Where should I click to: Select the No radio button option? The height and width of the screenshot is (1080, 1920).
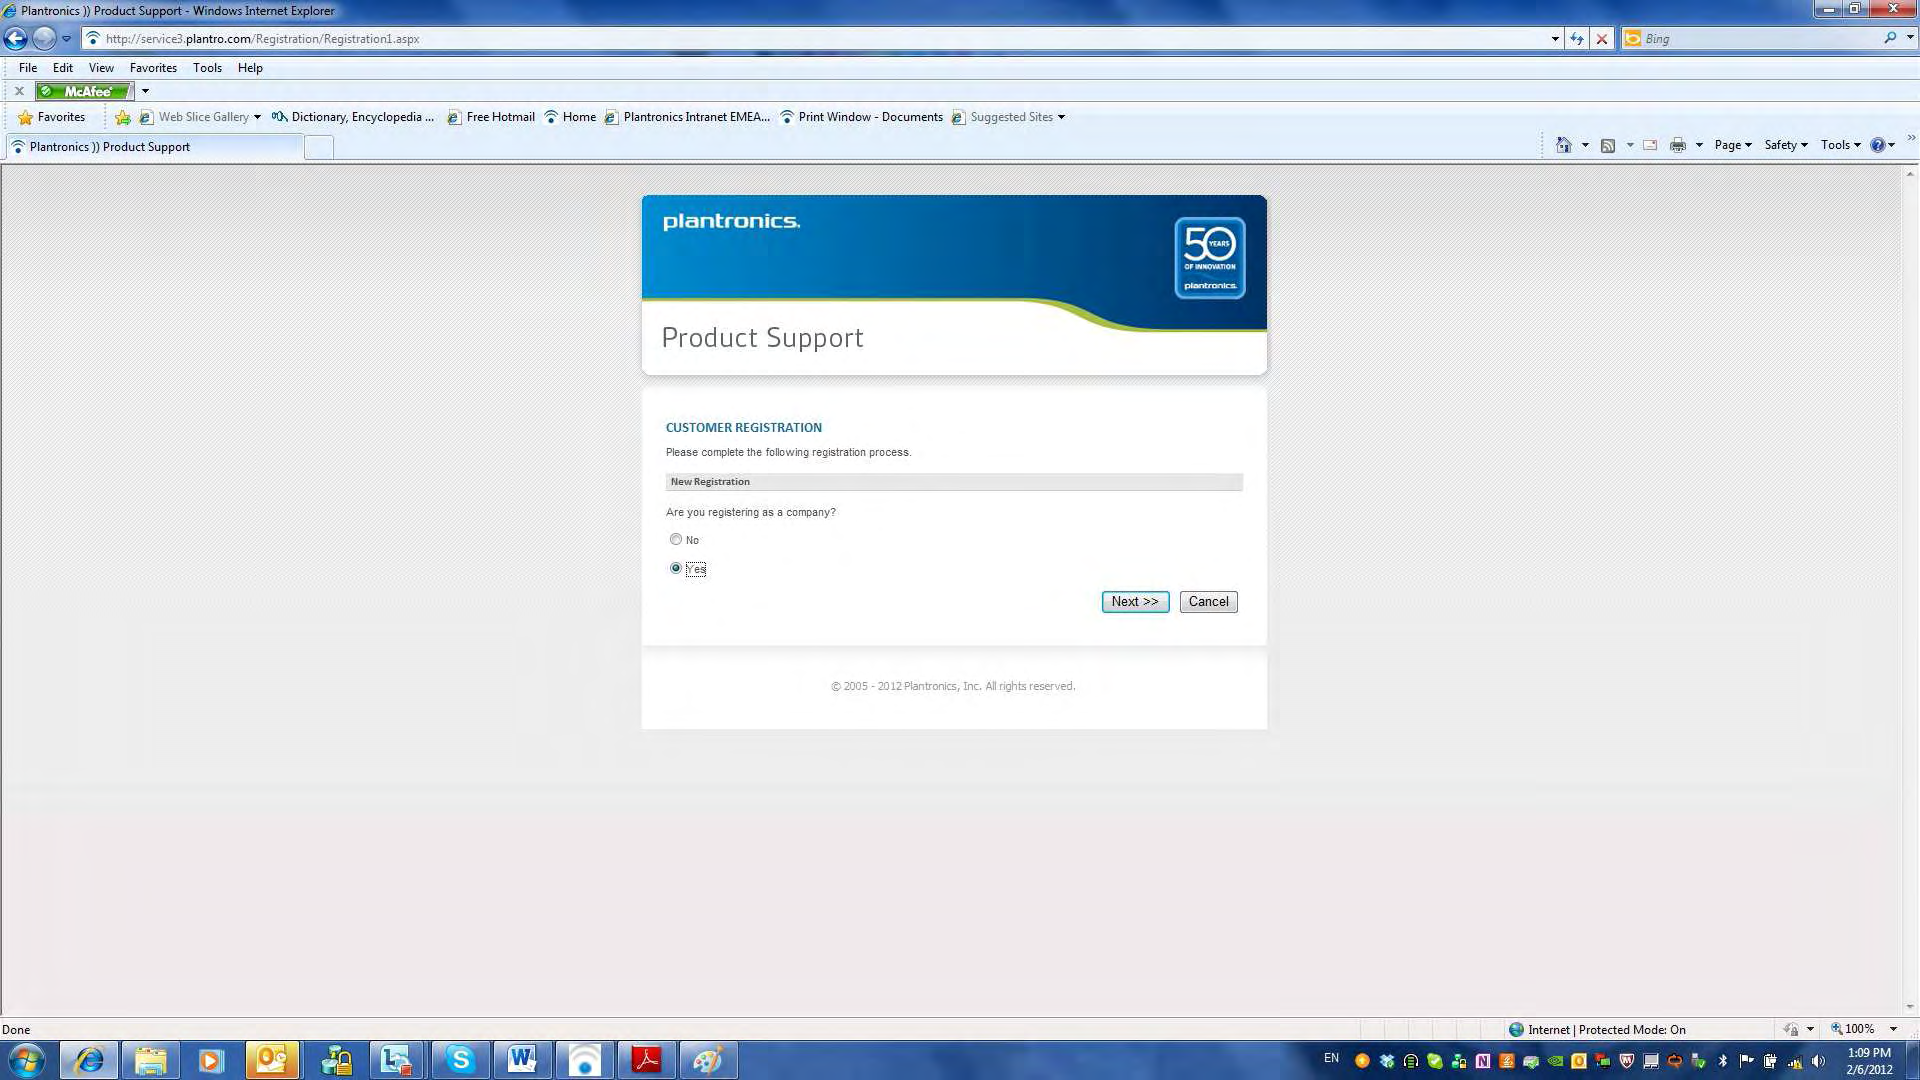coord(675,539)
